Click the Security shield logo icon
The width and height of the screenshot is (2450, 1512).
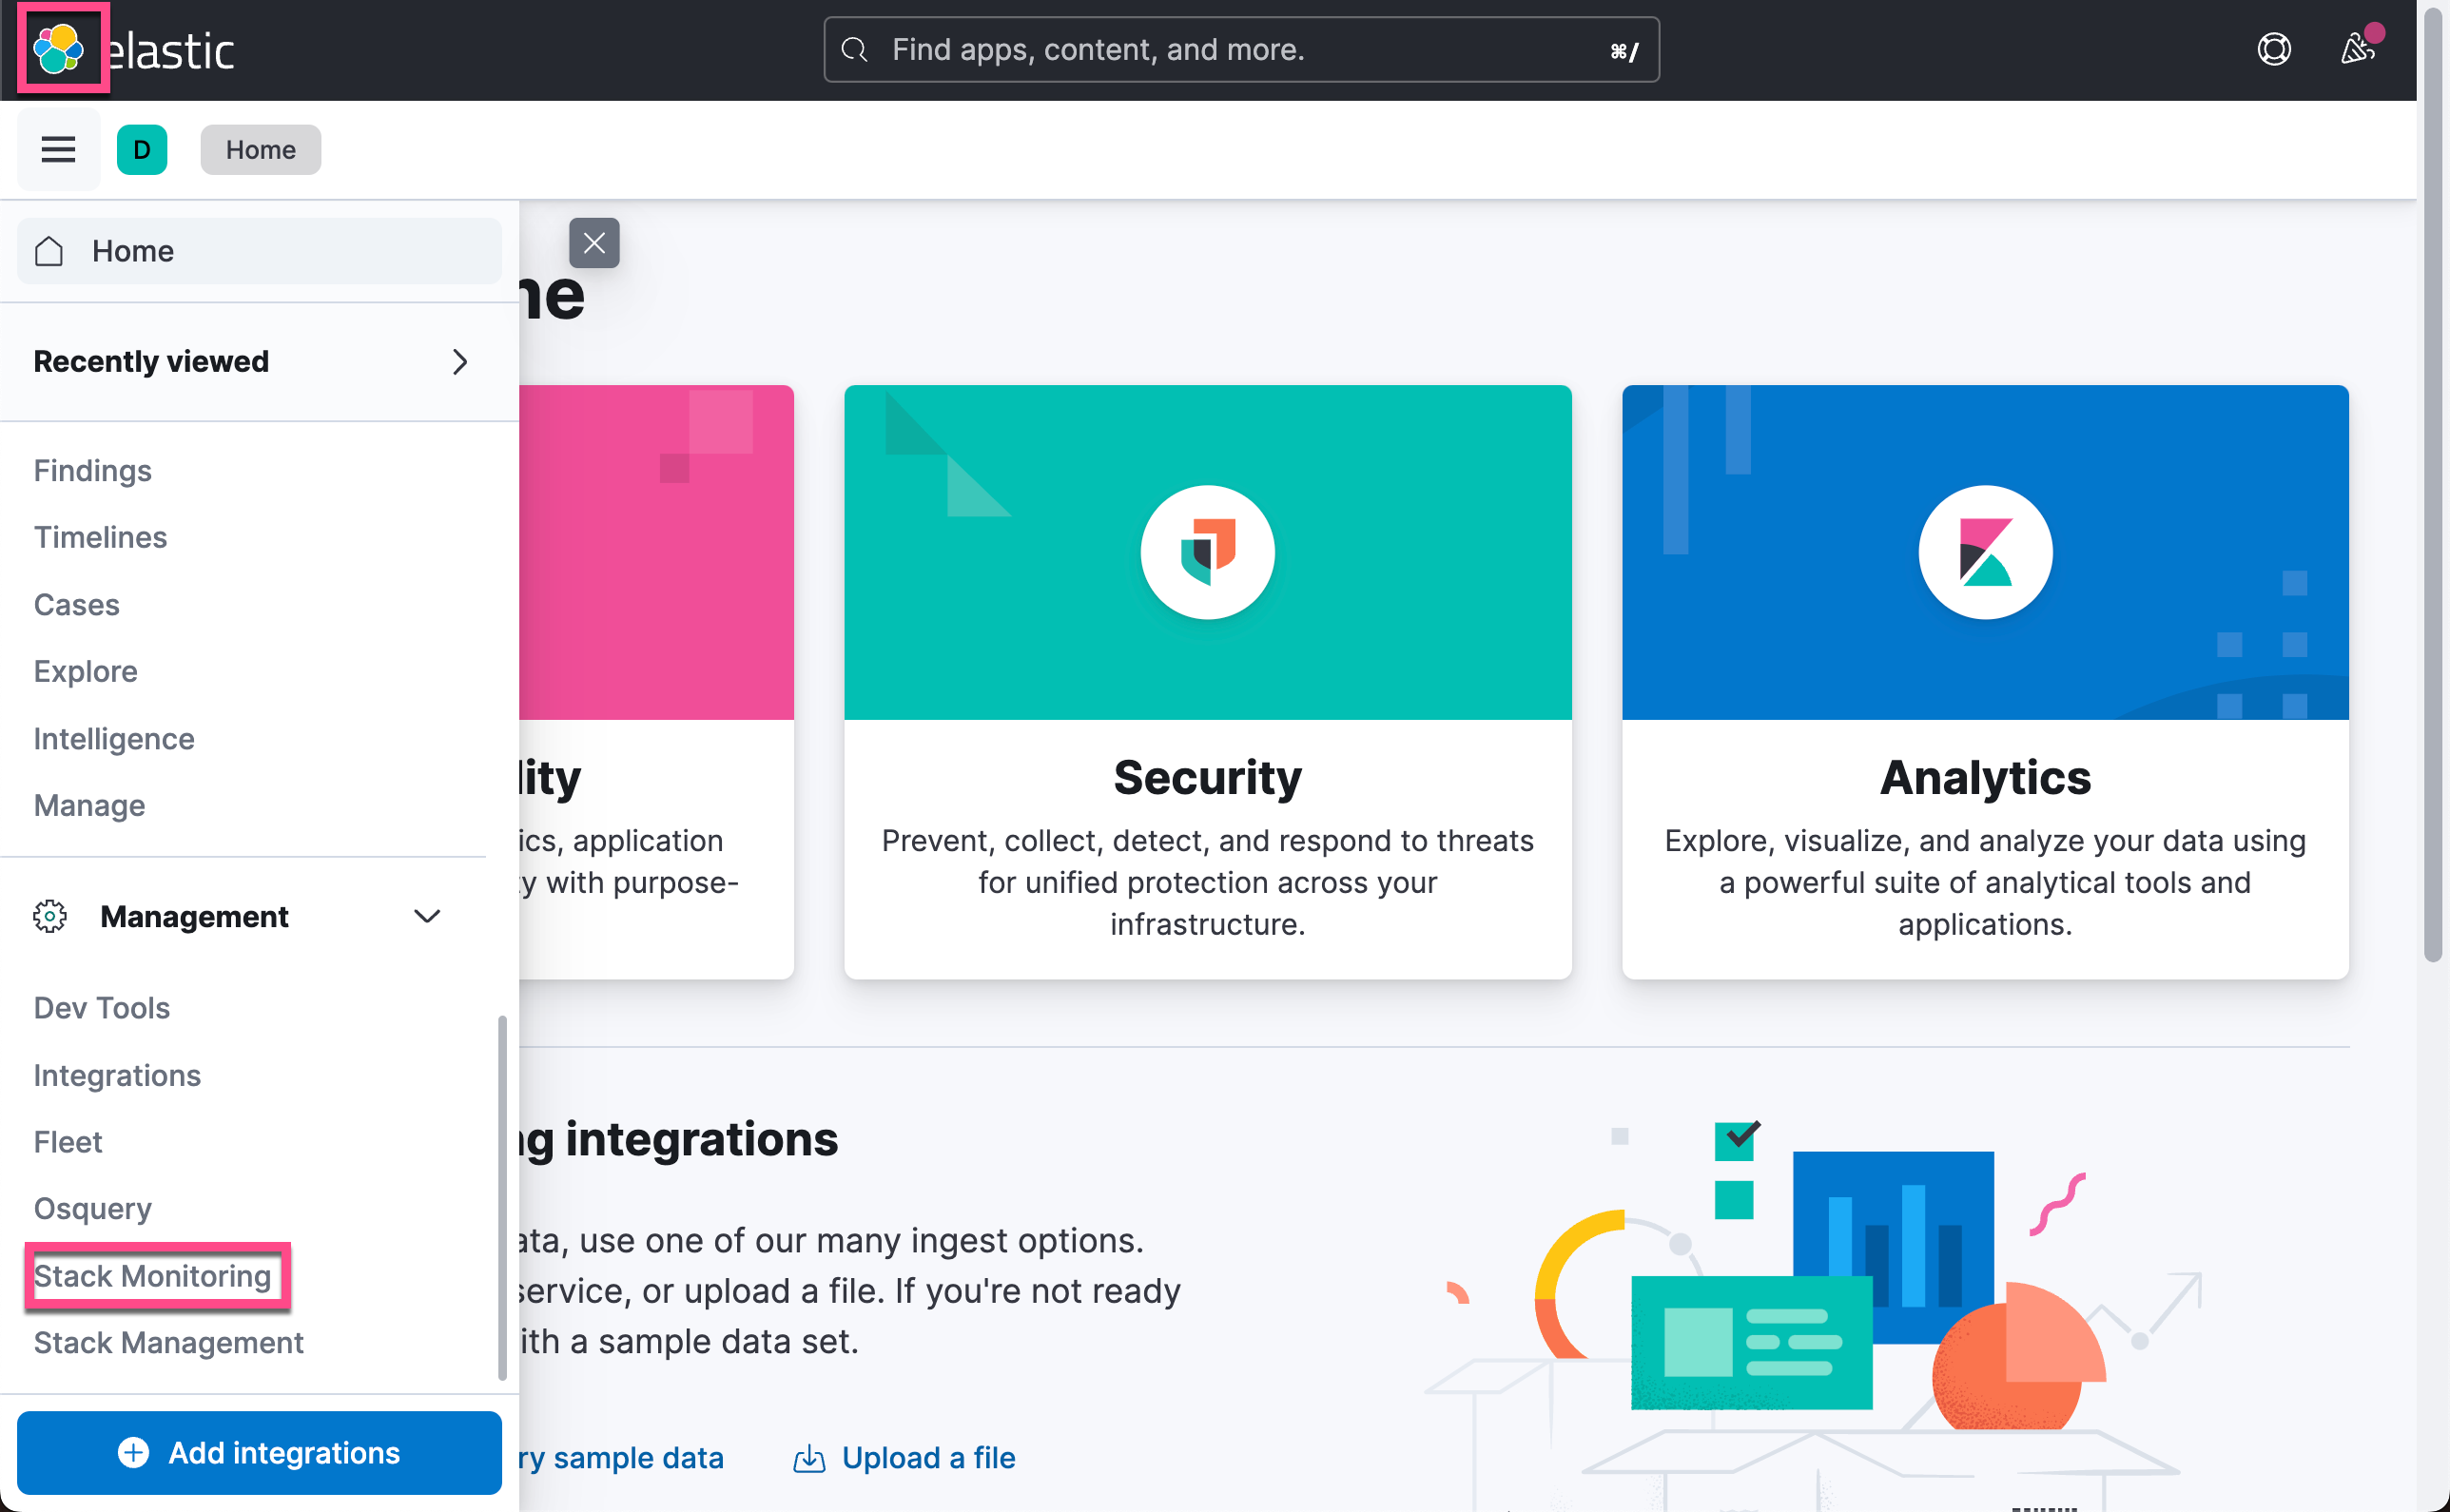[1207, 552]
